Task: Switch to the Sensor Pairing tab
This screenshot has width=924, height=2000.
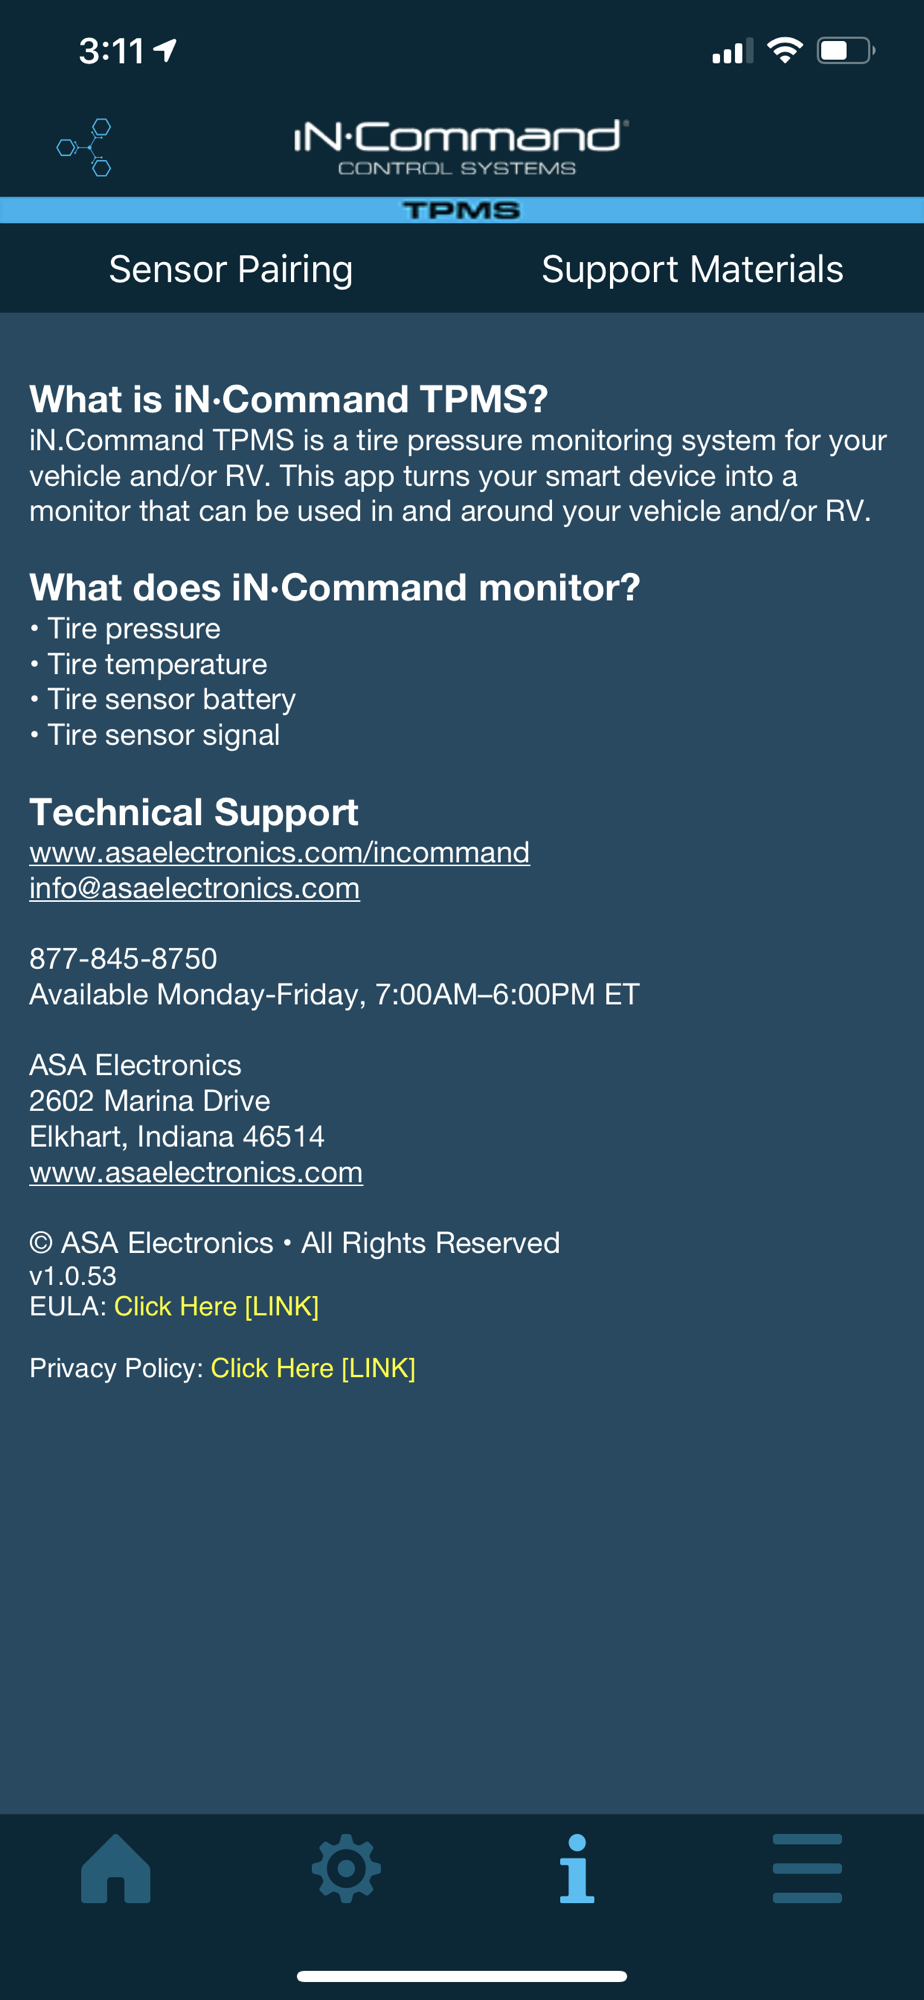Action: click(x=231, y=269)
